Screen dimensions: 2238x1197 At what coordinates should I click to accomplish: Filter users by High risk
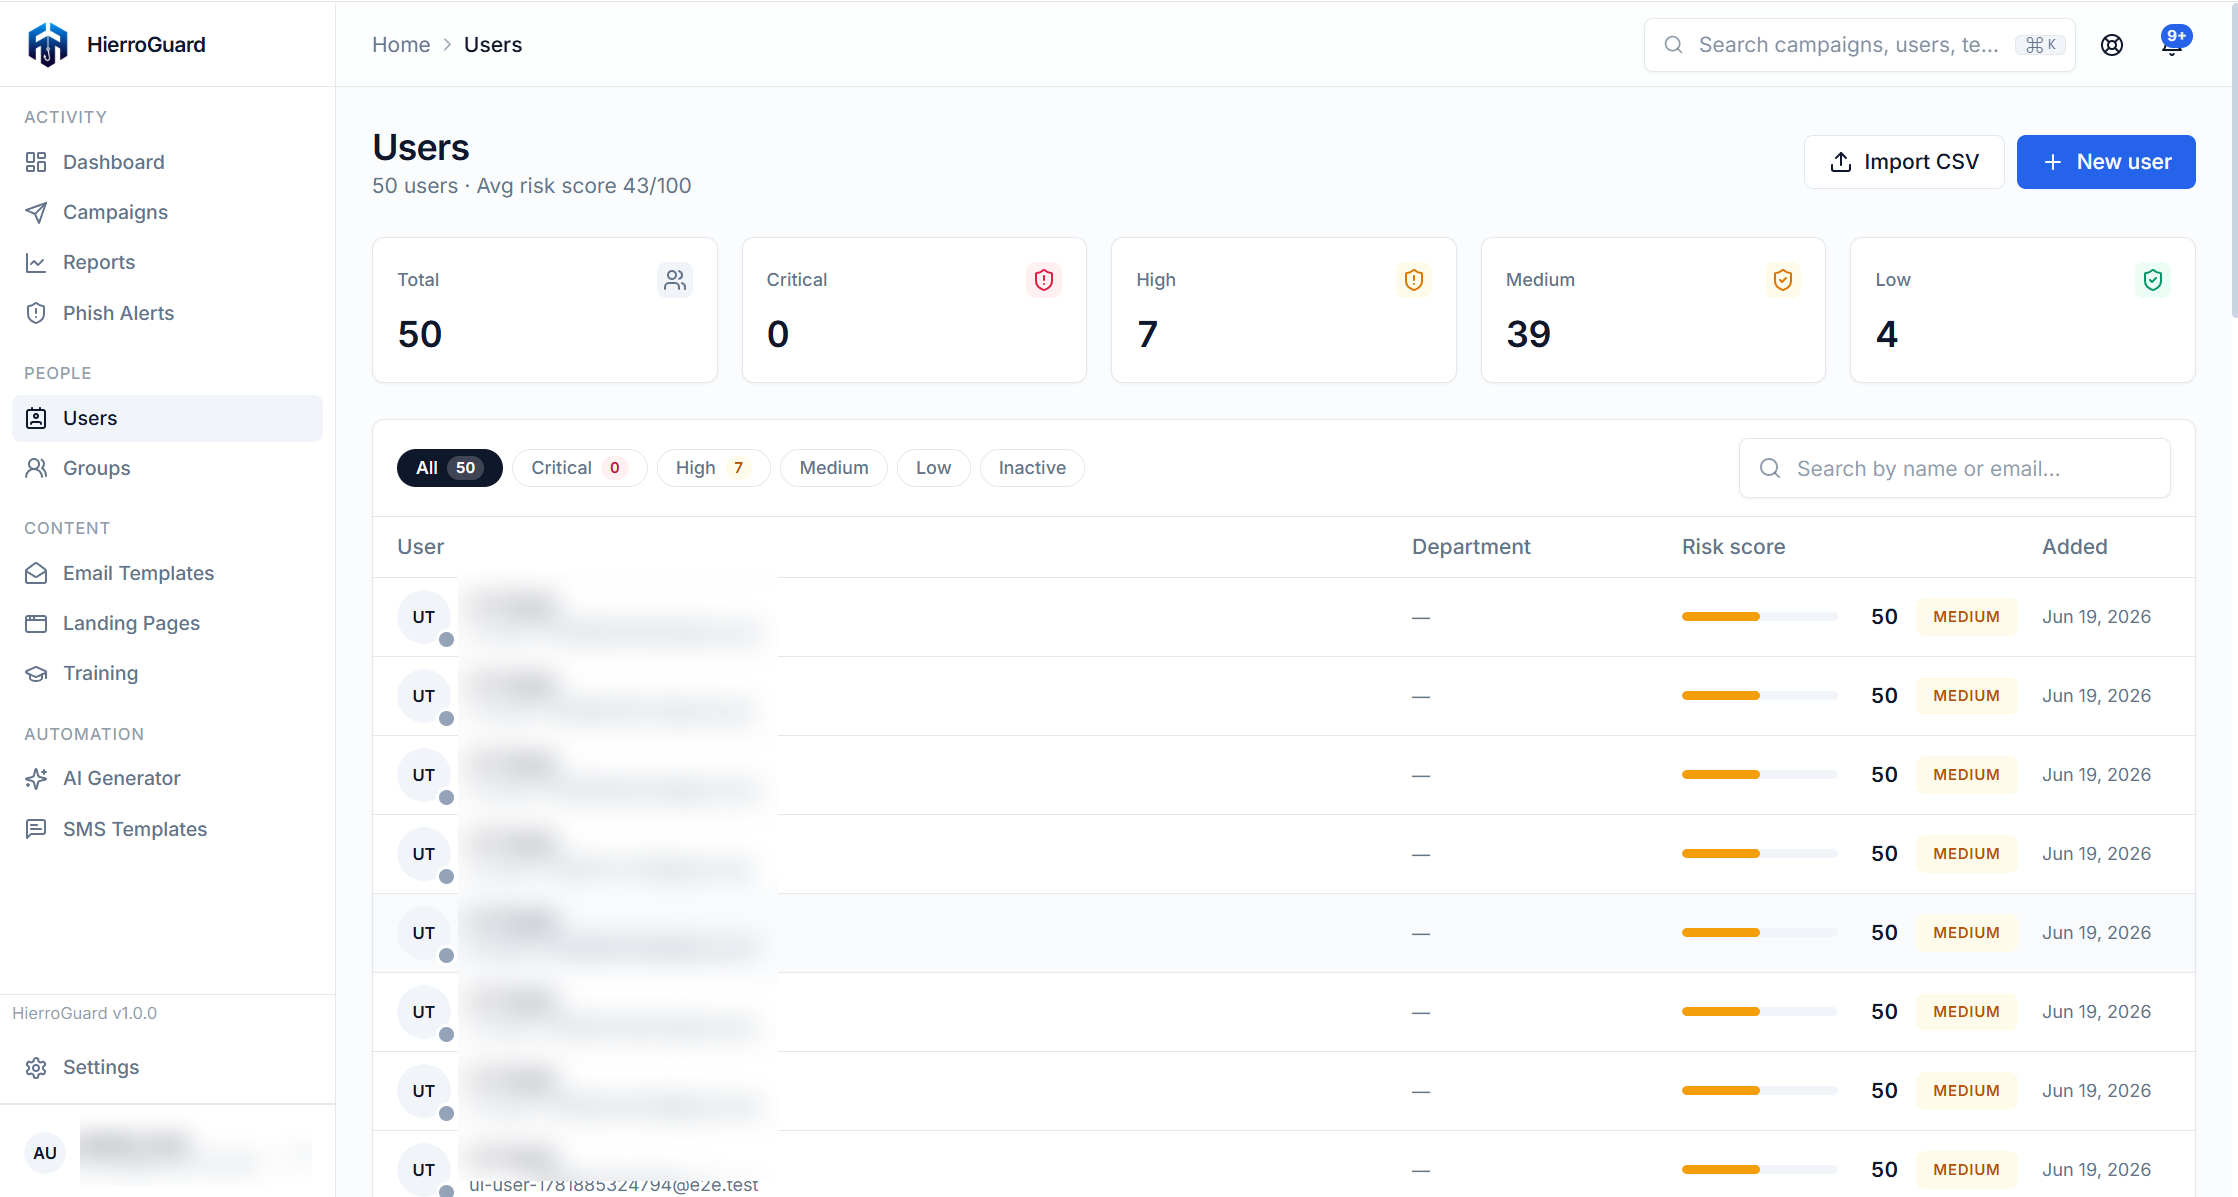tap(713, 468)
